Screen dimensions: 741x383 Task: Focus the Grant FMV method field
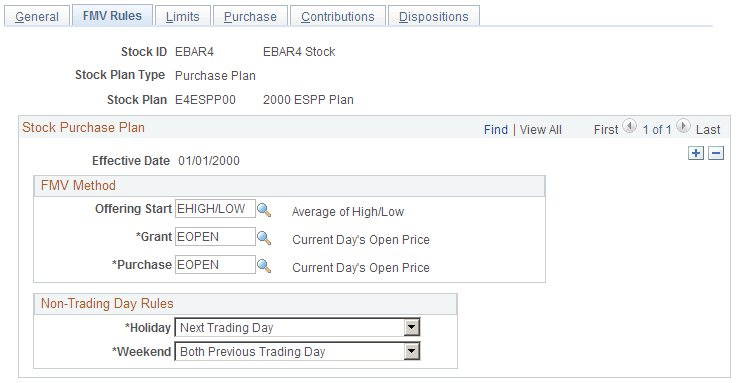(x=215, y=236)
